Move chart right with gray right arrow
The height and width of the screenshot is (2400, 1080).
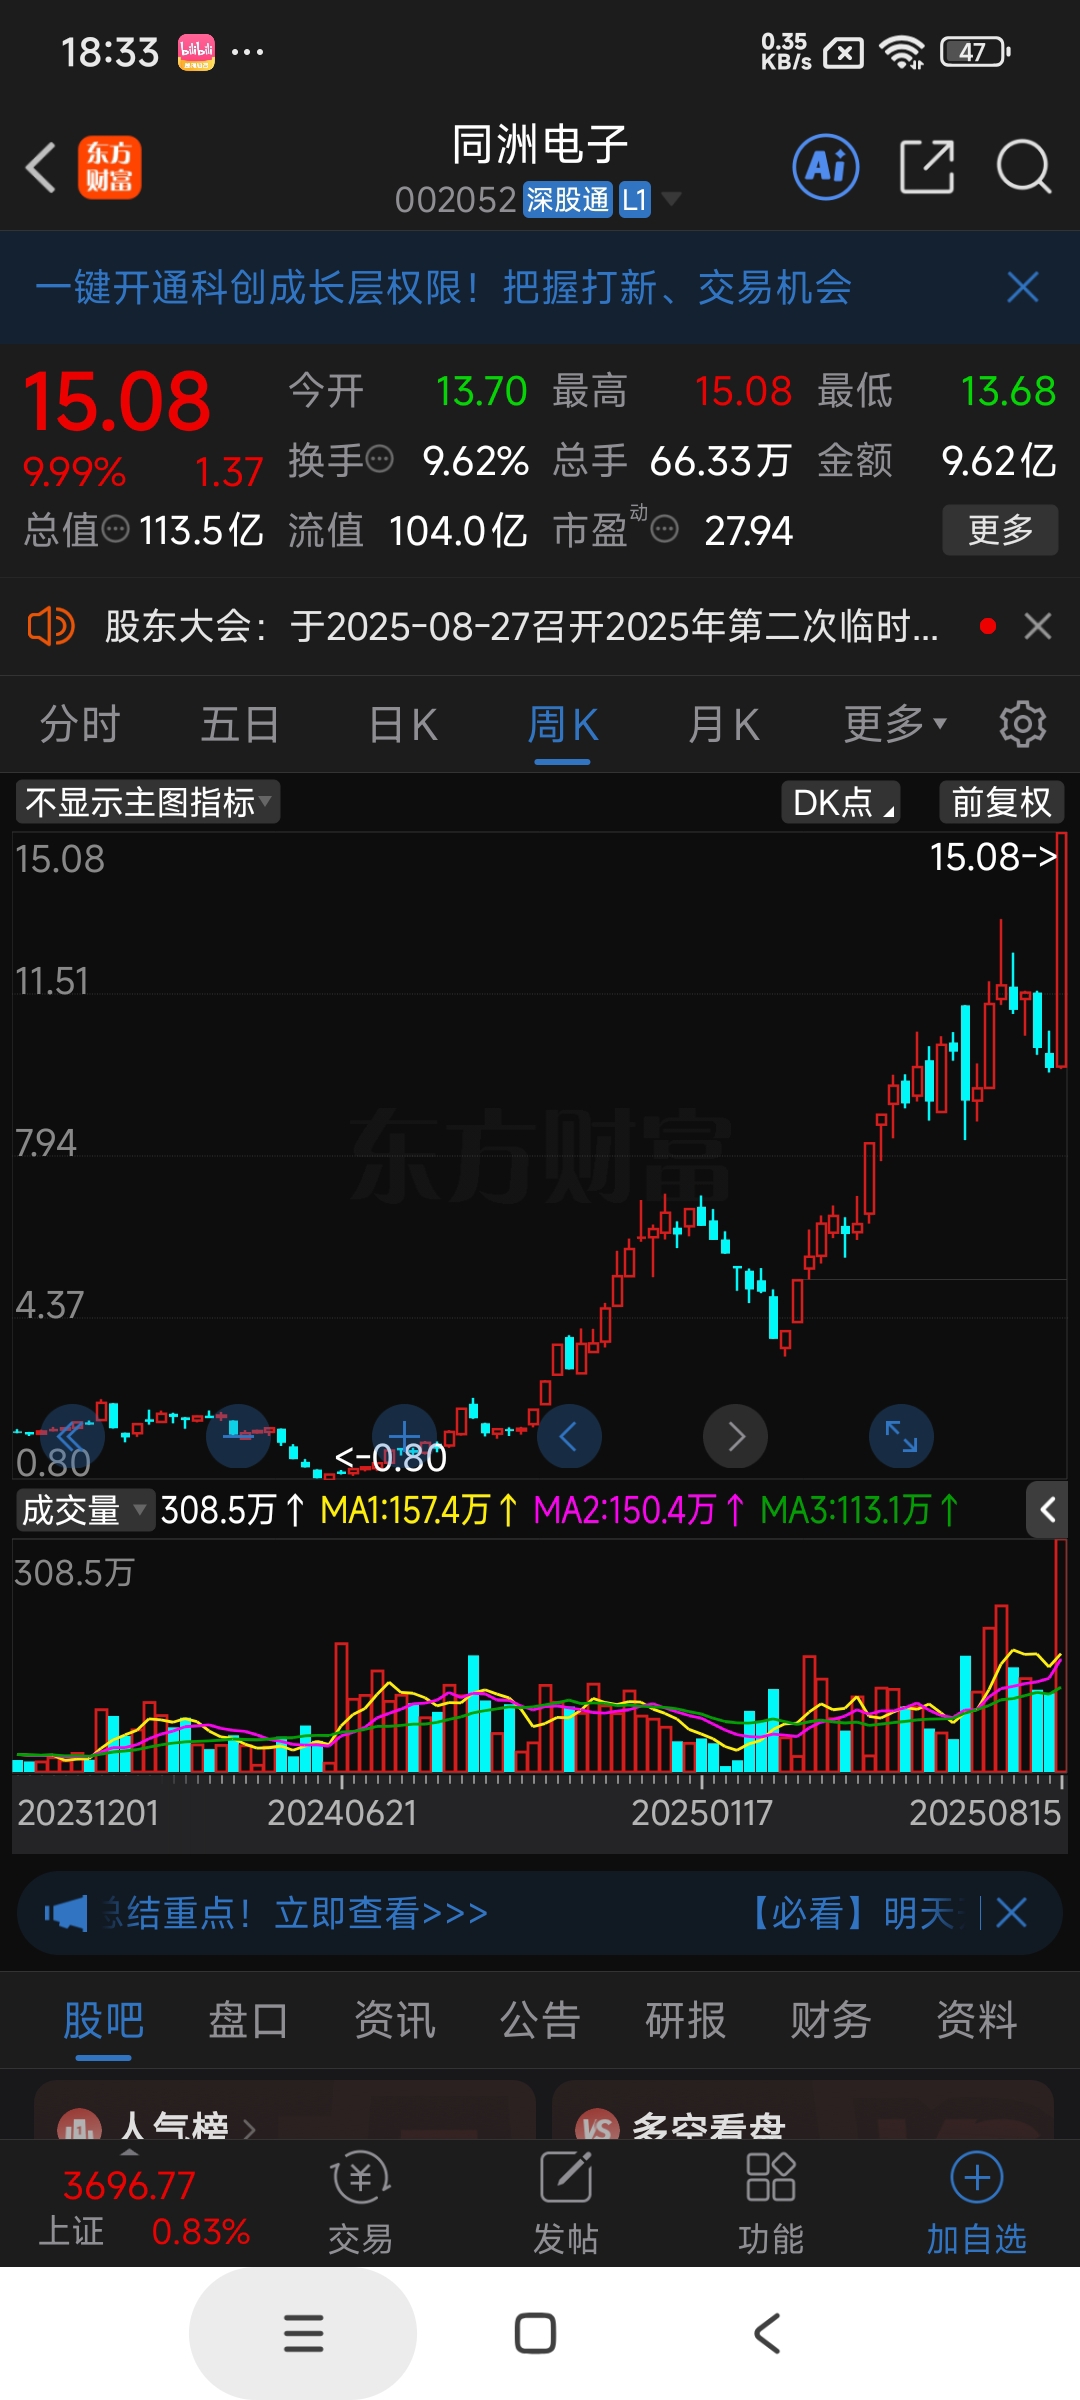[x=735, y=1437]
